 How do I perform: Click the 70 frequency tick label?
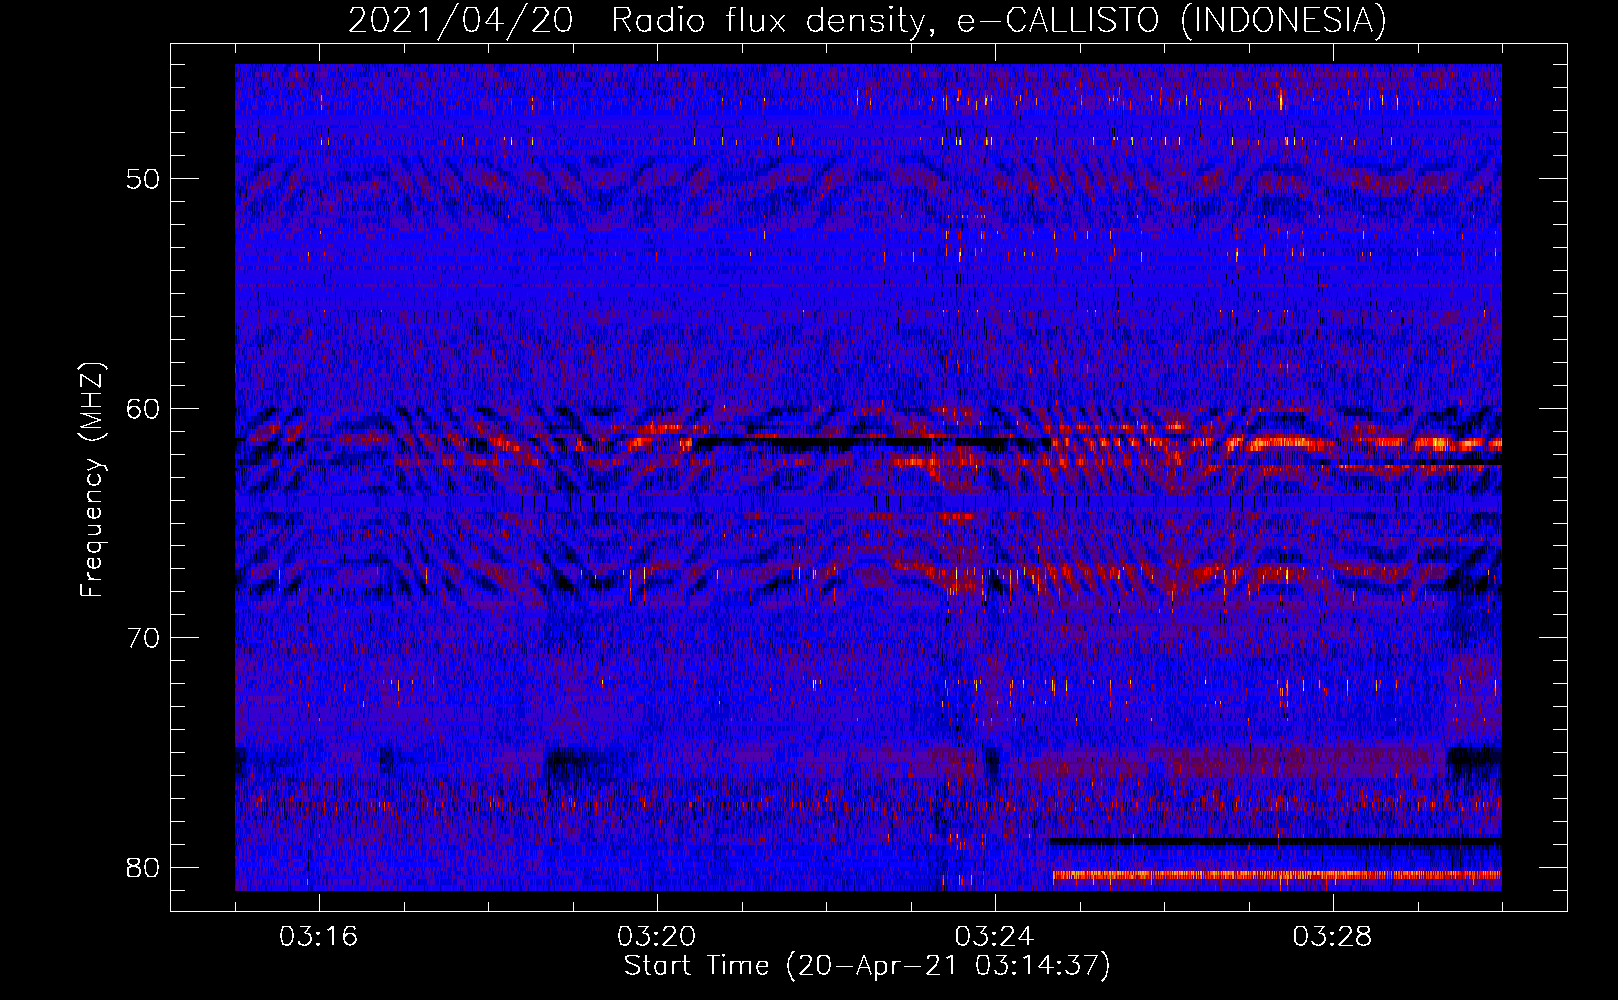(143, 638)
